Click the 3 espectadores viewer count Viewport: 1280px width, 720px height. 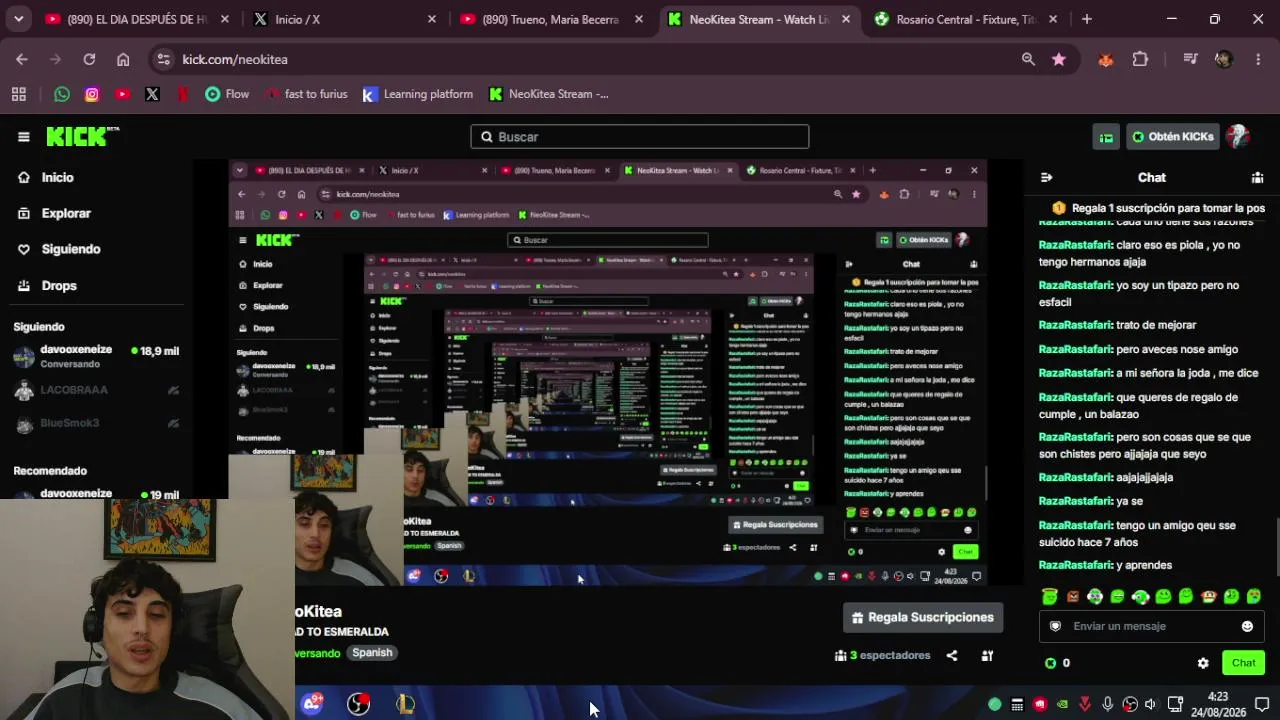coord(882,656)
